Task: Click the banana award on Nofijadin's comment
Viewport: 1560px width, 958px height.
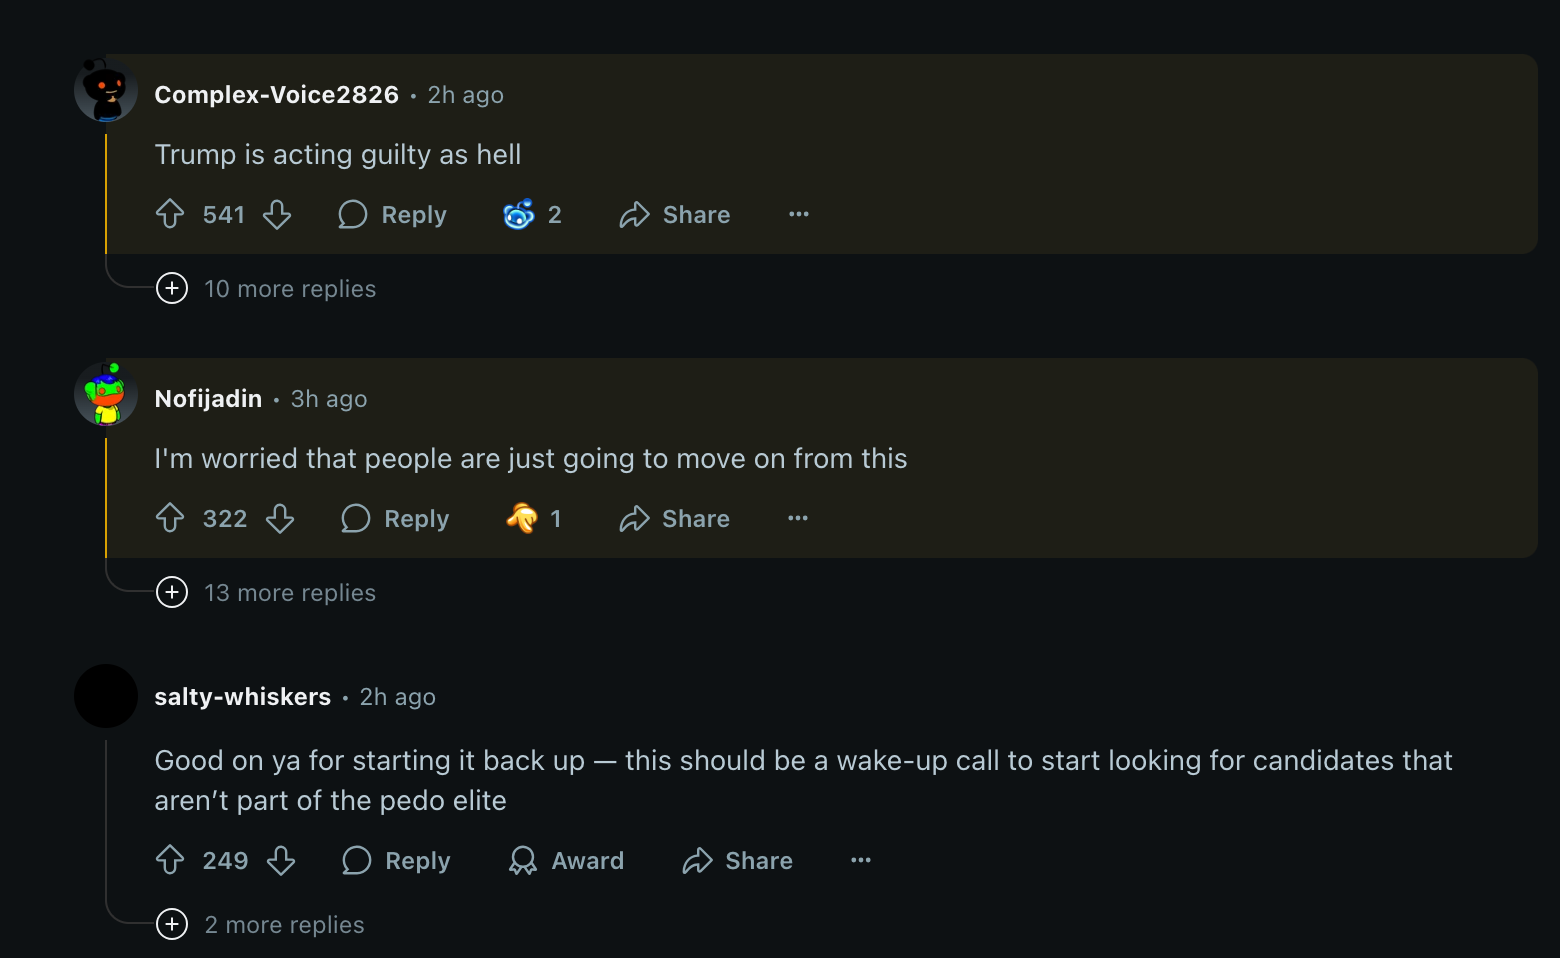Action: coord(522,518)
